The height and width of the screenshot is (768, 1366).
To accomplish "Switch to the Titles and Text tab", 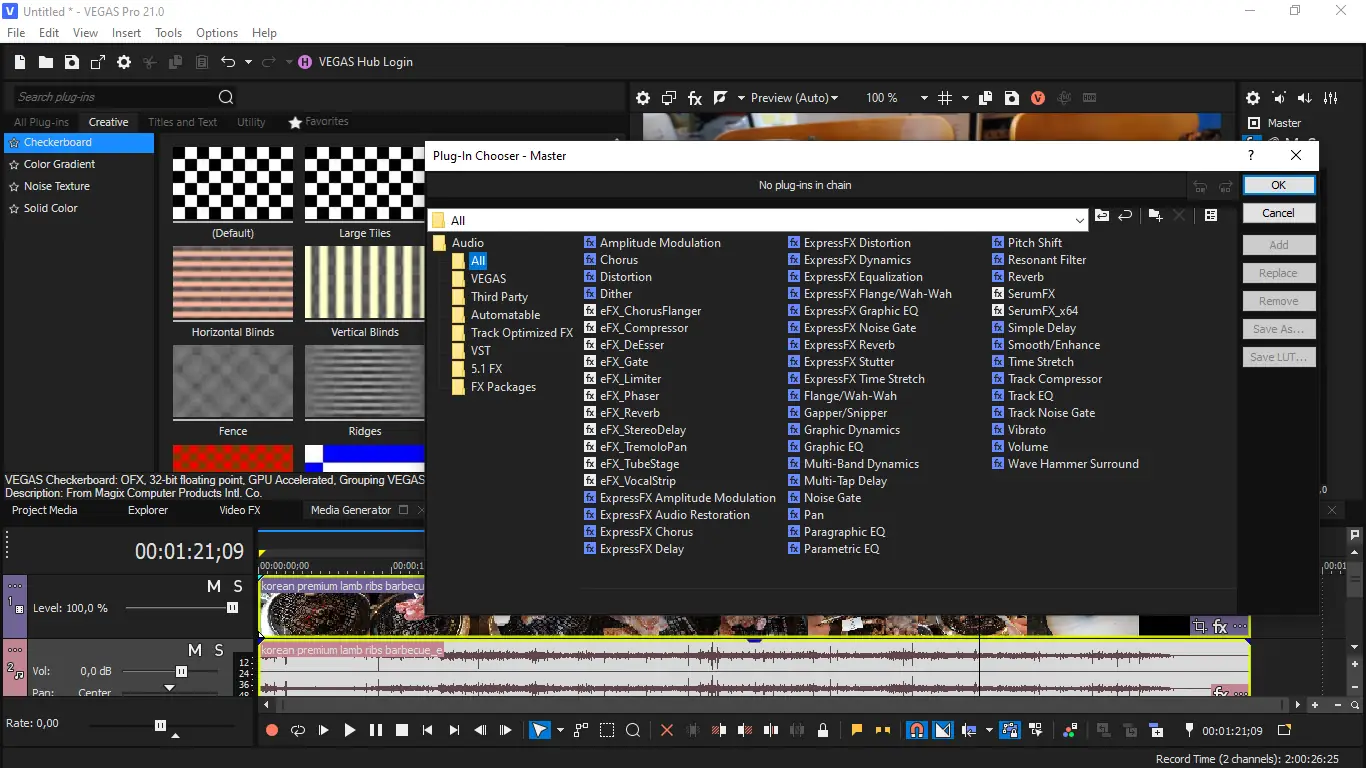I will [183, 122].
